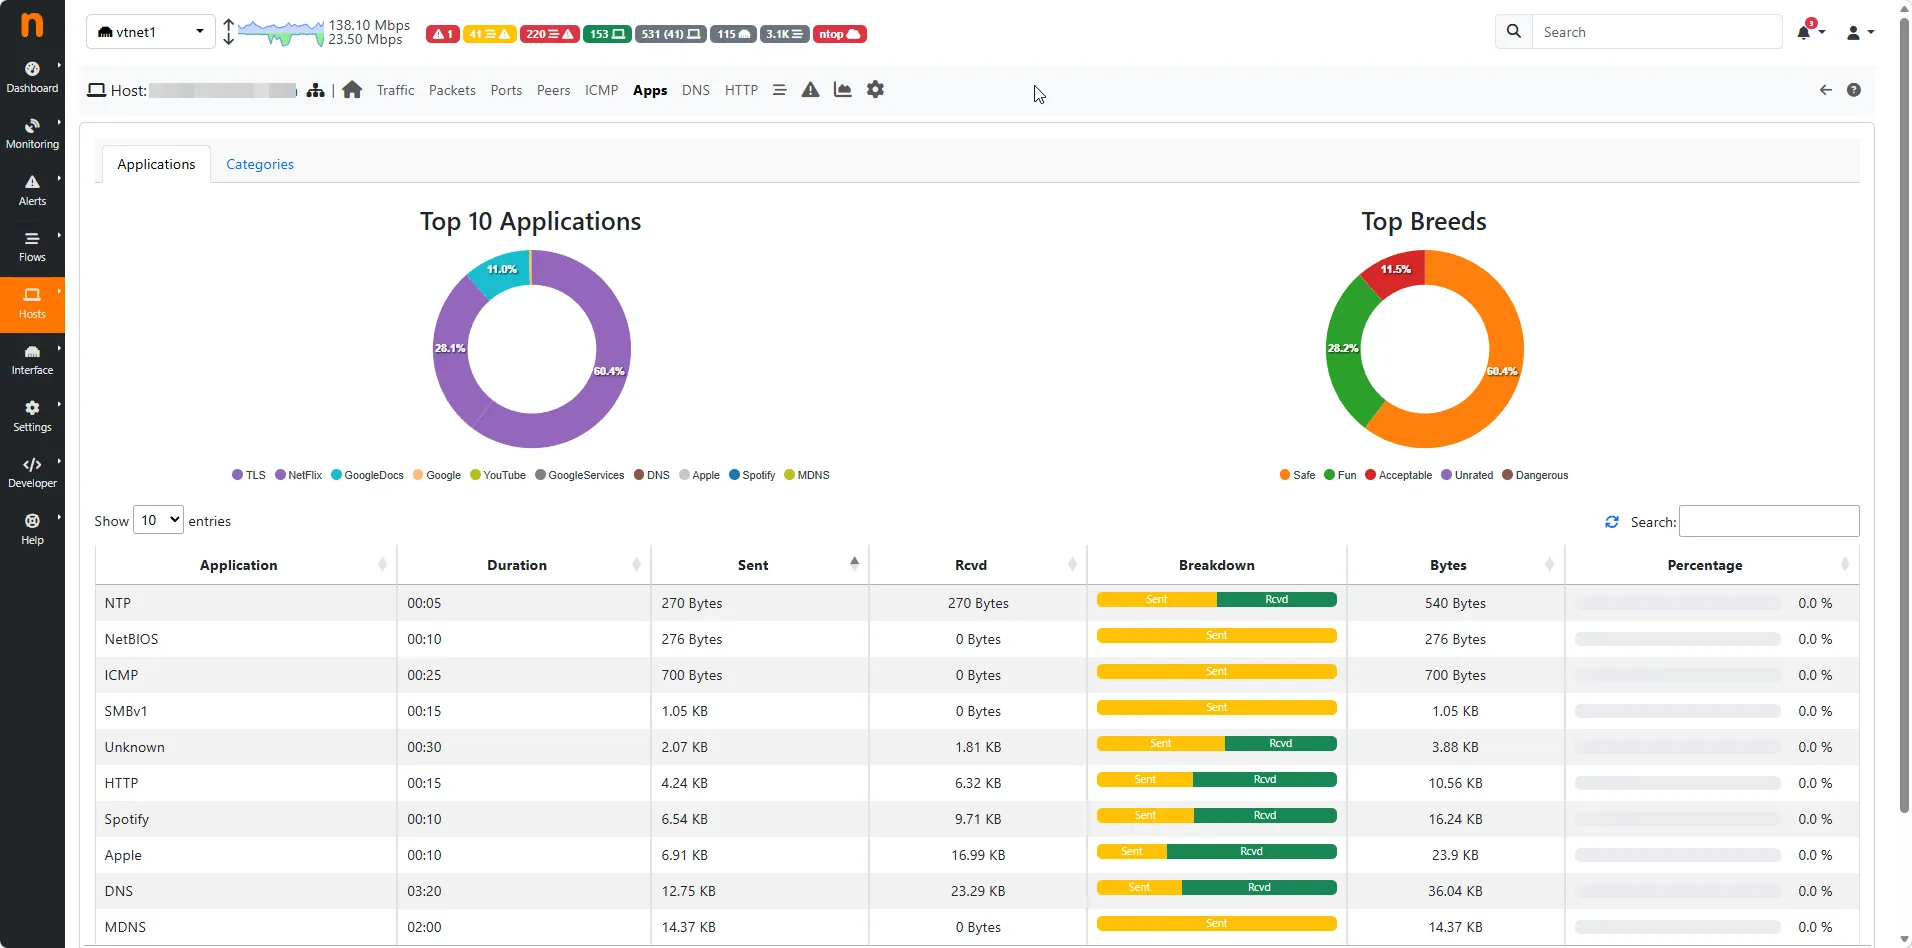
Task: Toggle the TLS legend entry
Action: tap(249, 475)
